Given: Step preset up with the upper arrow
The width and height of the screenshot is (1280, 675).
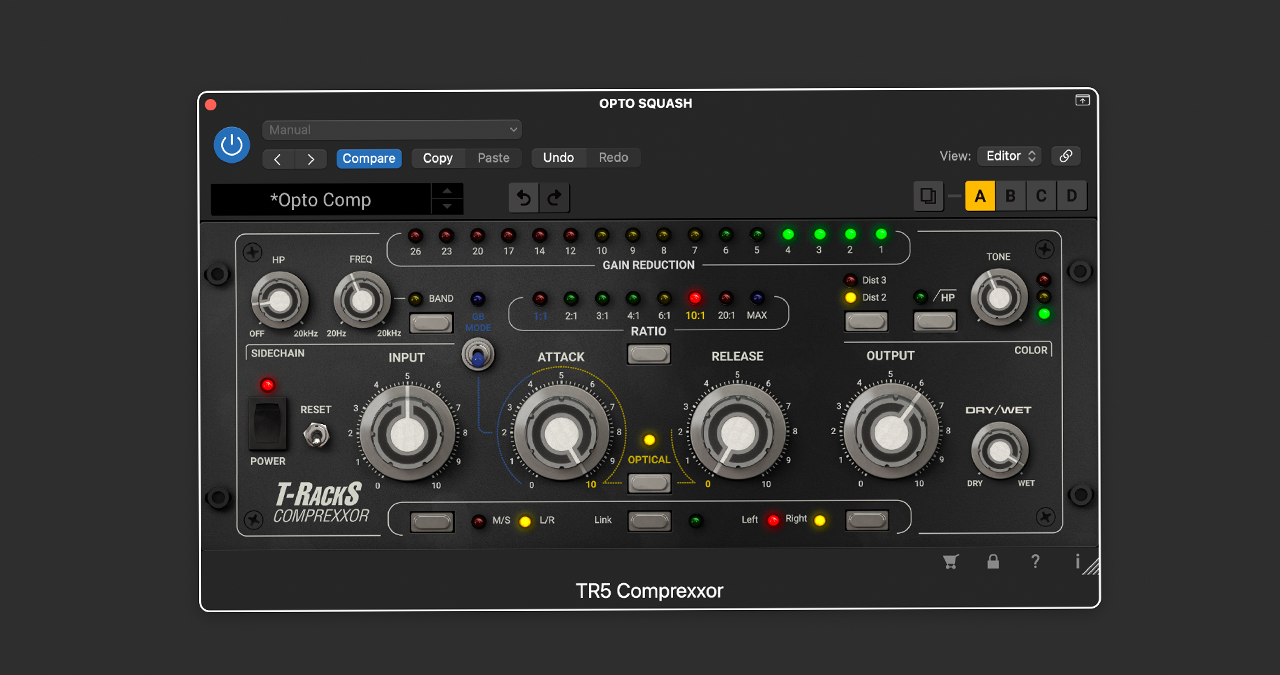Looking at the screenshot, I should coord(447,191).
